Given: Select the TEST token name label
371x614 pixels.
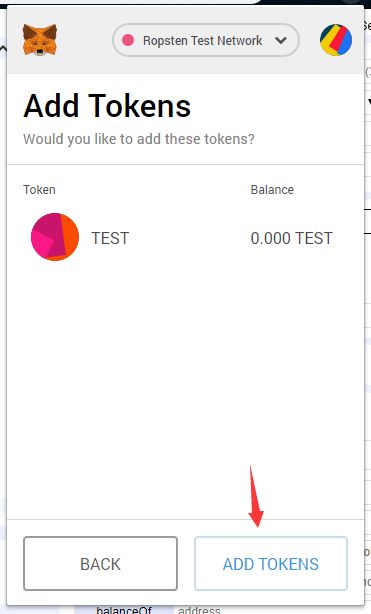Looking at the screenshot, I should click(110, 238).
